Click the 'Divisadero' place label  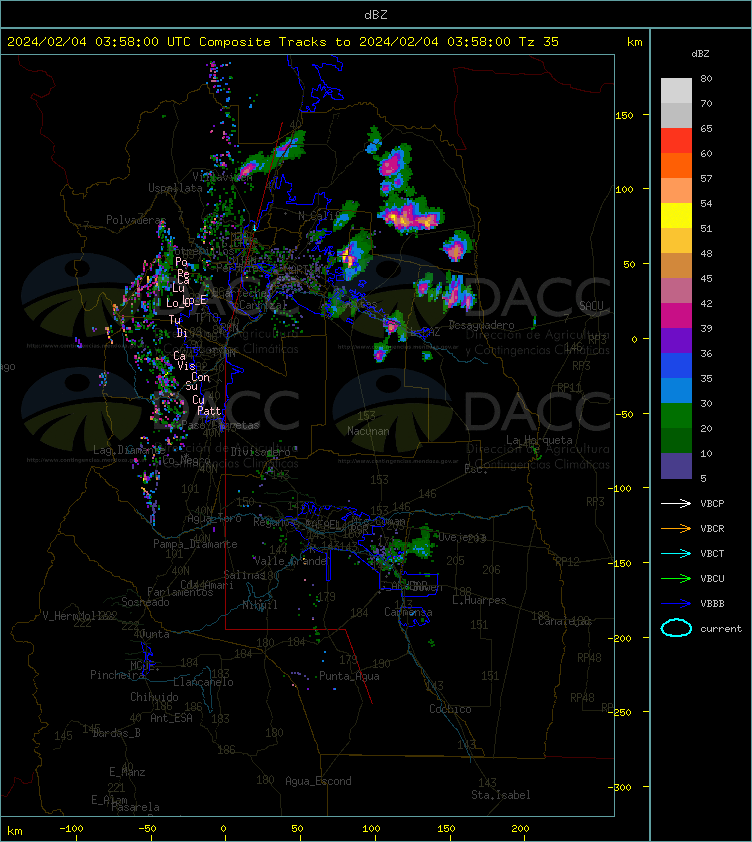(x=261, y=452)
